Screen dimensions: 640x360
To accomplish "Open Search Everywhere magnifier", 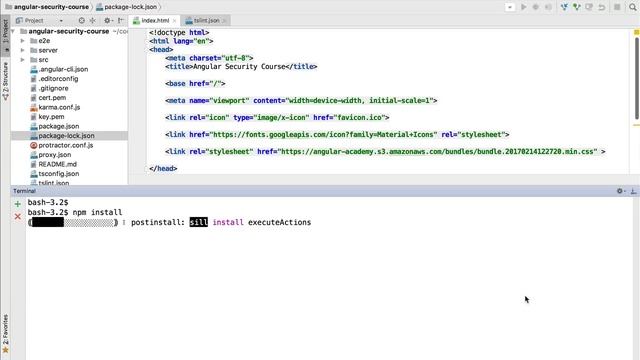I will (633, 7).
